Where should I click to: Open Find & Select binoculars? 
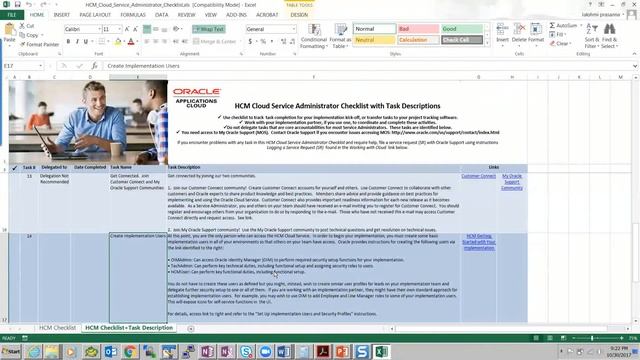(x=609, y=36)
